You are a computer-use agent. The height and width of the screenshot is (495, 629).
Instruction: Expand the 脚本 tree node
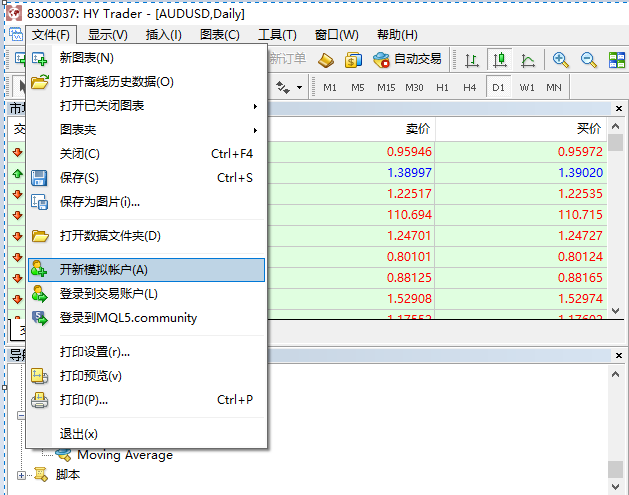[22, 475]
